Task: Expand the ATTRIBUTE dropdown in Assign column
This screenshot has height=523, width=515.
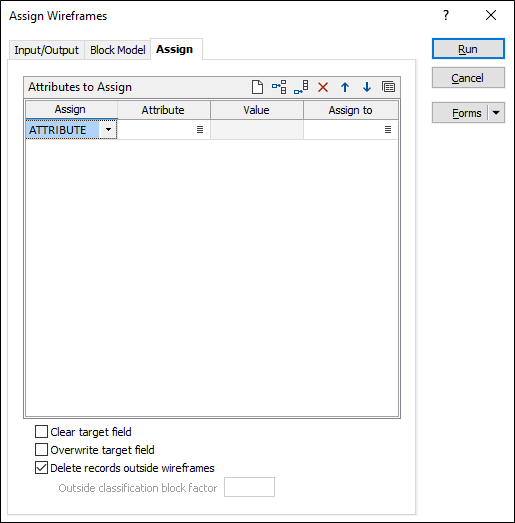Action: pos(108,129)
